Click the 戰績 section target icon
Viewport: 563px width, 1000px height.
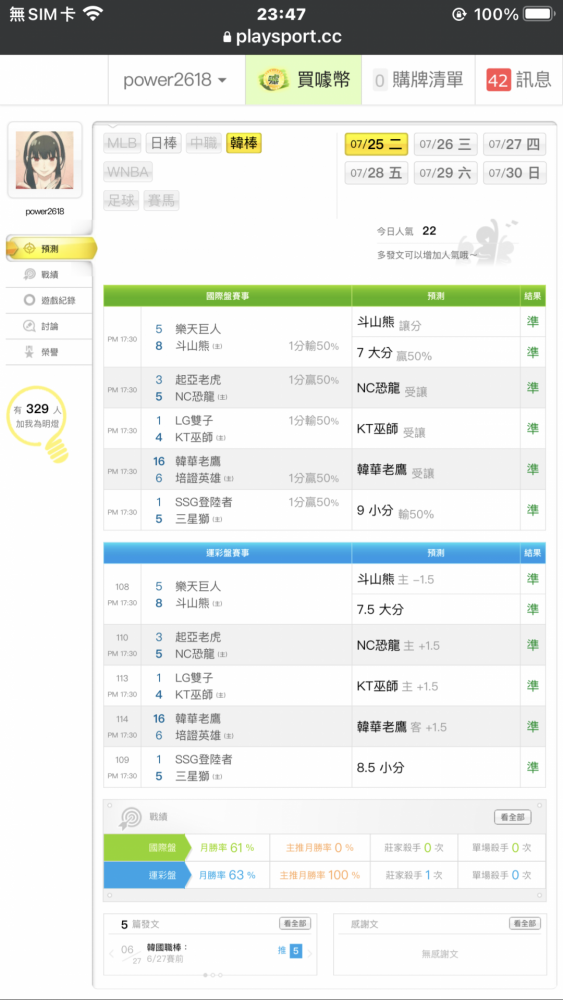pyautogui.click(x=131, y=818)
